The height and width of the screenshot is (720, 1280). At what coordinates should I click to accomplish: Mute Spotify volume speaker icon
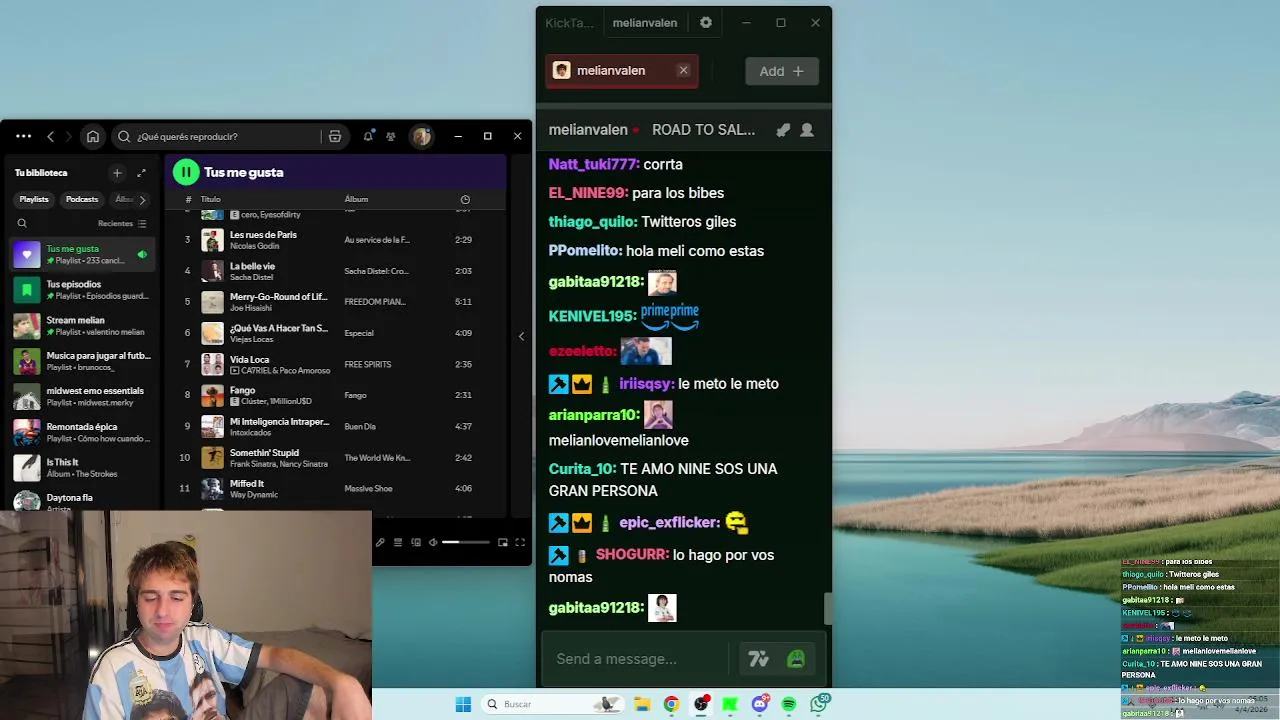(x=433, y=542)
